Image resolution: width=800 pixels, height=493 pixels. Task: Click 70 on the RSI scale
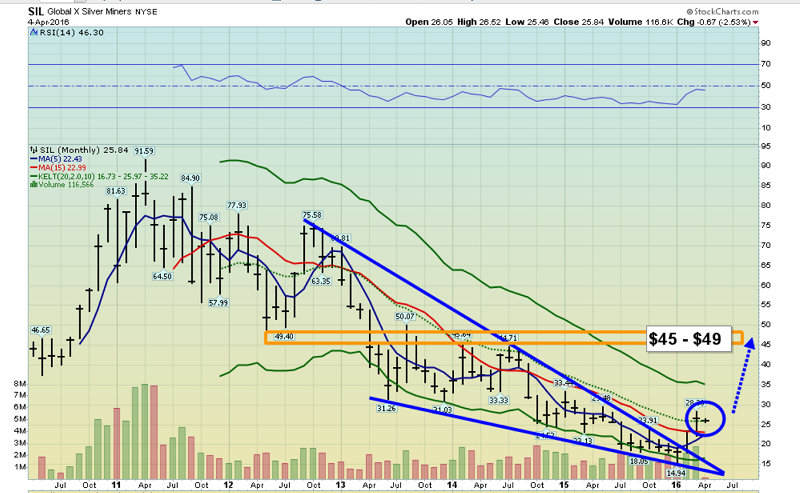click(x=766, y=64)
